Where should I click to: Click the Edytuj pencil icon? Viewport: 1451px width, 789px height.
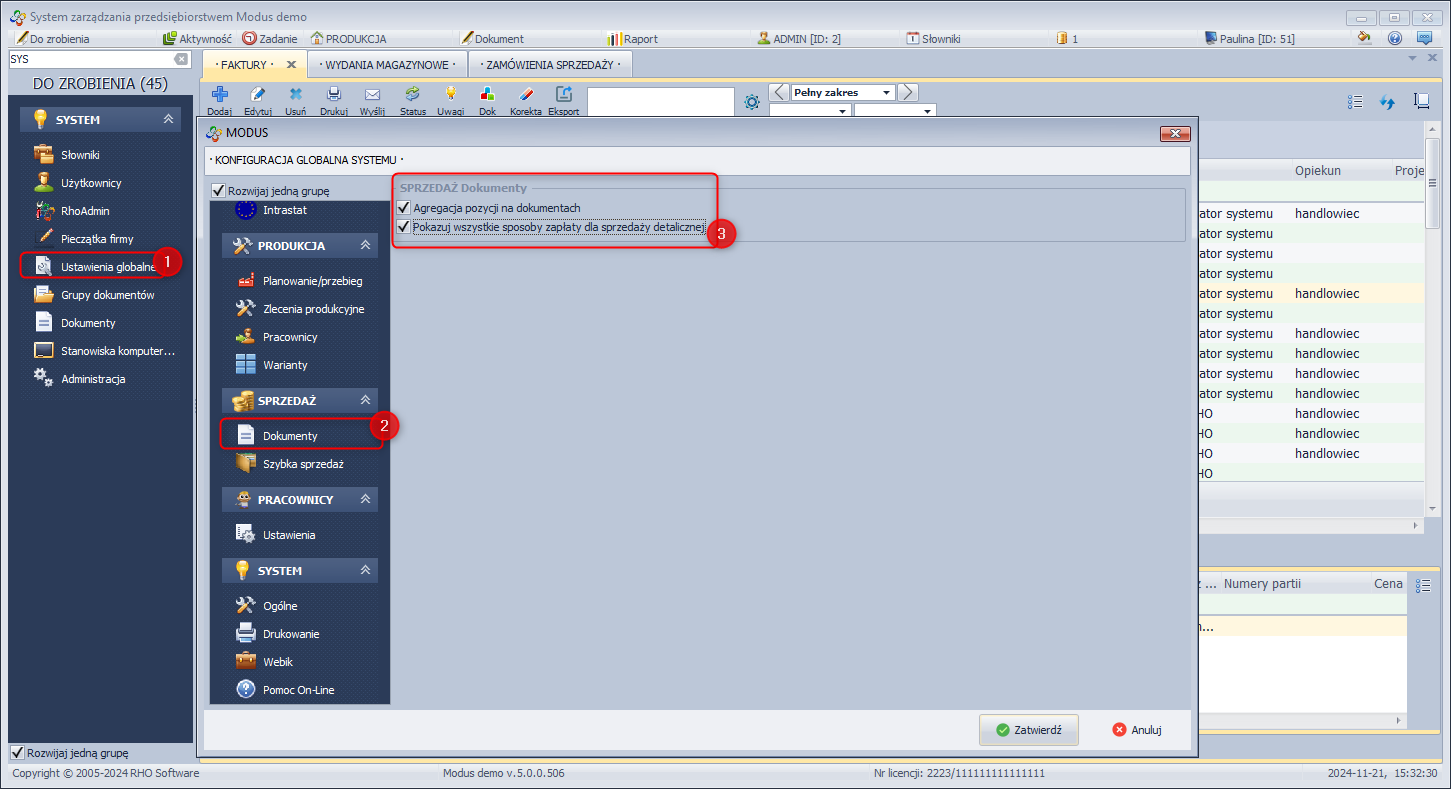[257, 95]
